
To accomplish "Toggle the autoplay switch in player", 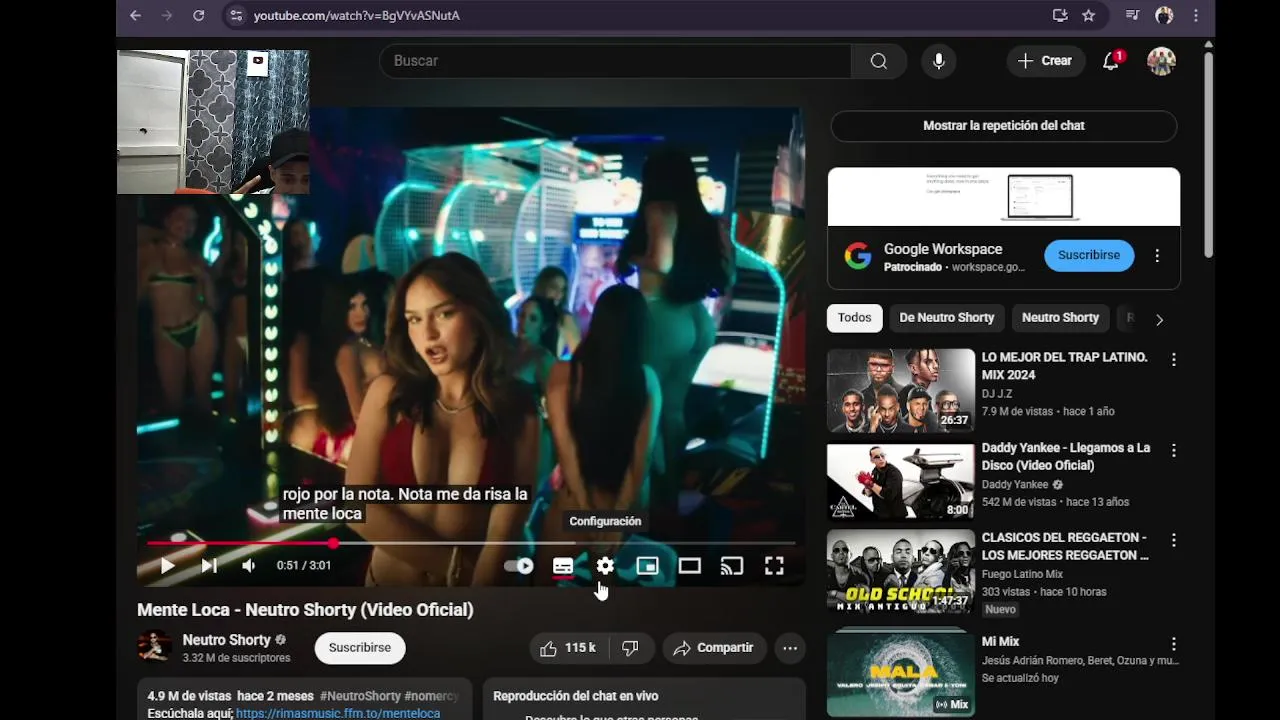I will [518, 566].
